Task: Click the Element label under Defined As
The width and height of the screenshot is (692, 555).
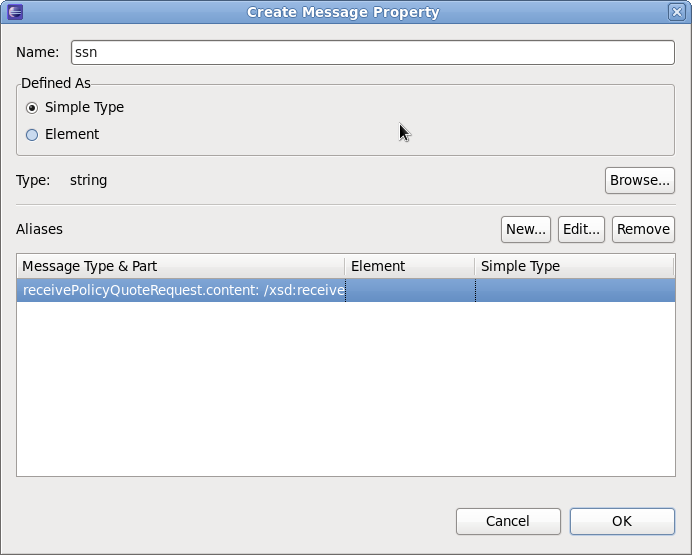Action: 72,134
